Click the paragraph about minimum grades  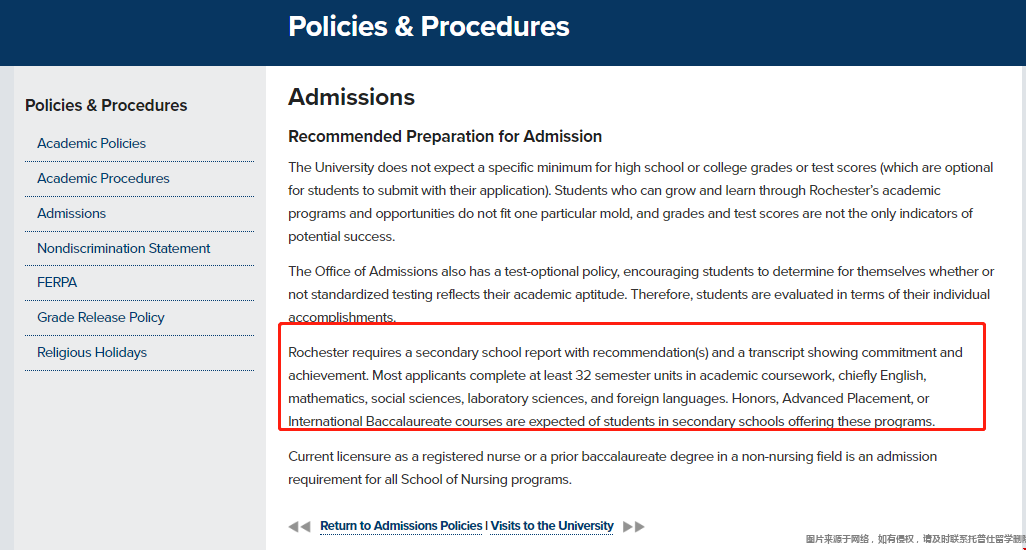[x=640, y=202]
